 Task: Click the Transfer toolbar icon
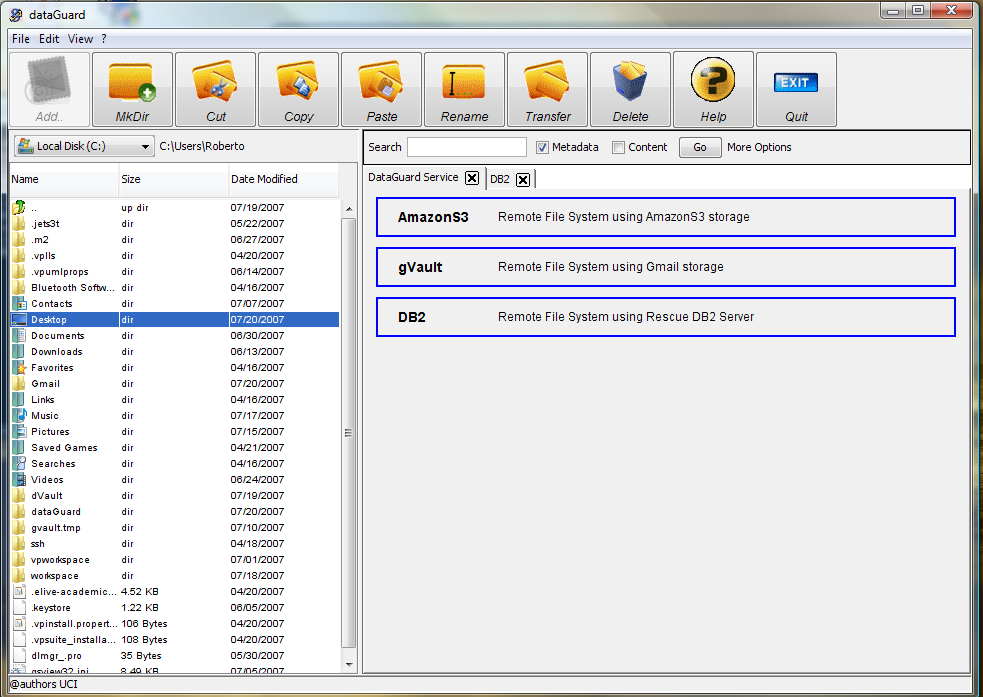click(547, 81)
